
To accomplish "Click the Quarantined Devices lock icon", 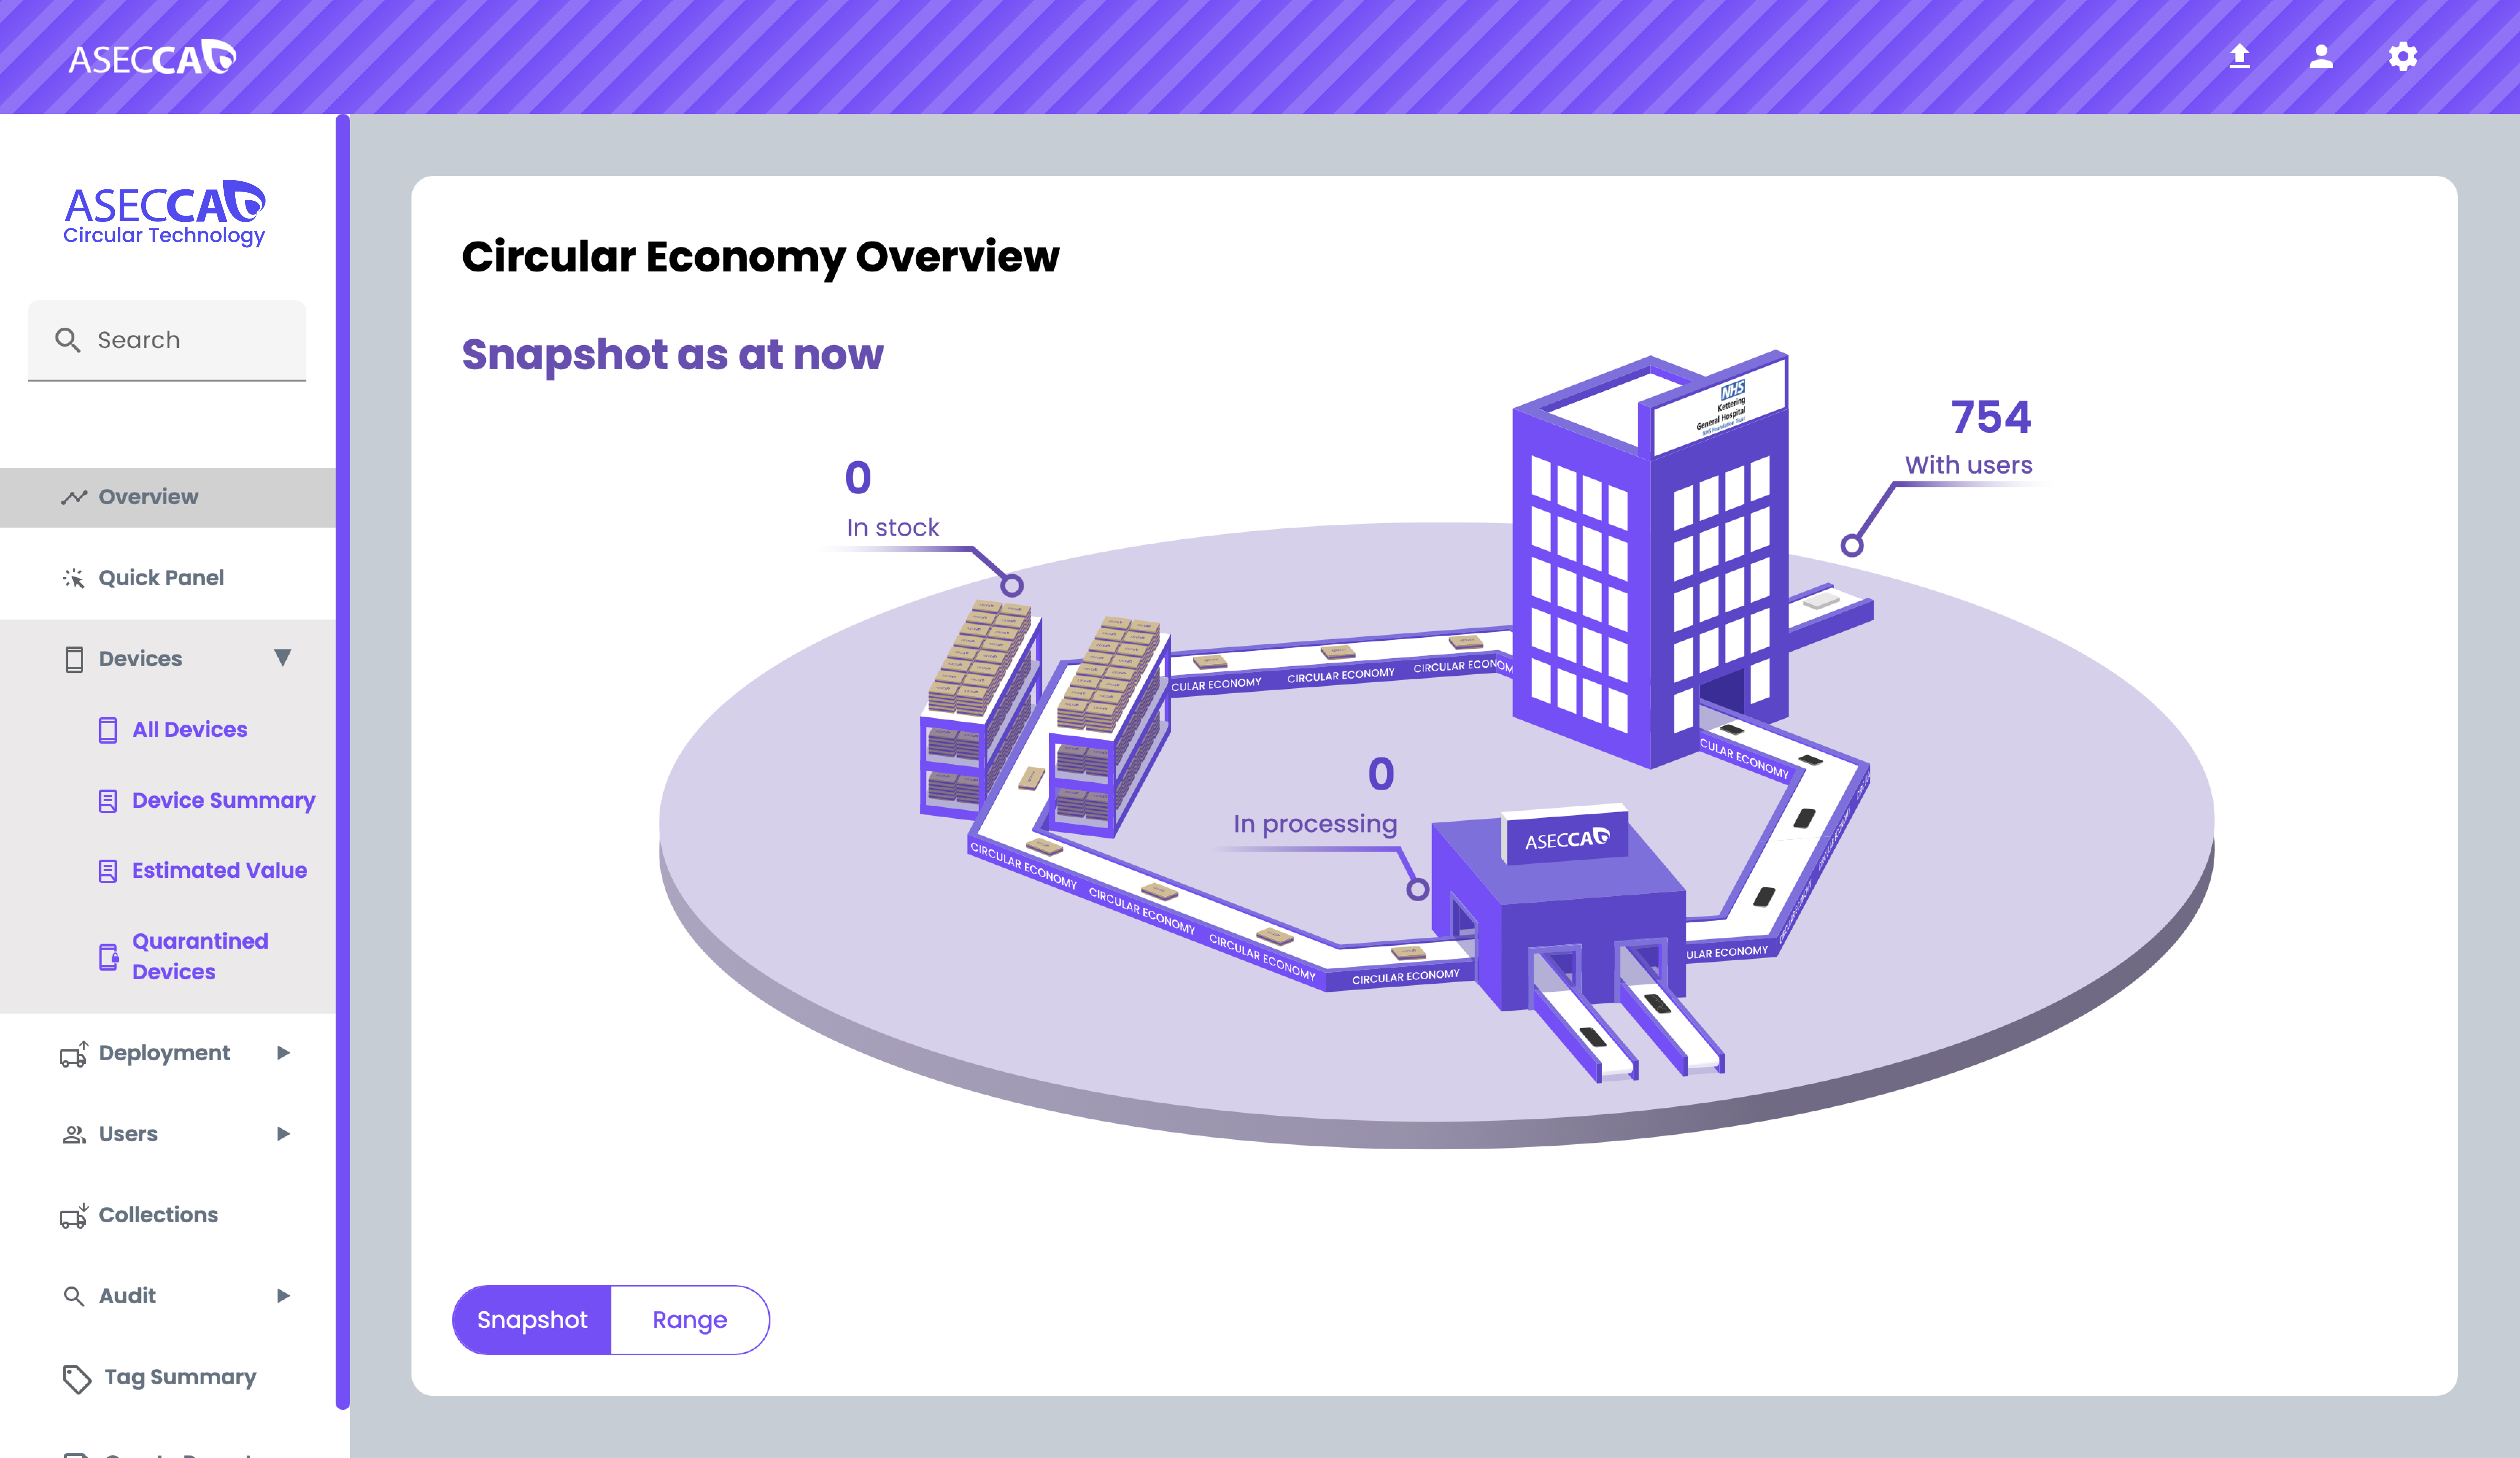I will tap(108, 957).
